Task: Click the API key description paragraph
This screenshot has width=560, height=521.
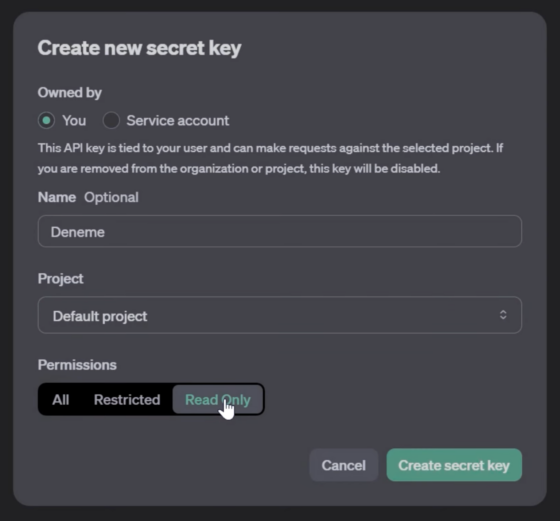Action: coord(270,158)
